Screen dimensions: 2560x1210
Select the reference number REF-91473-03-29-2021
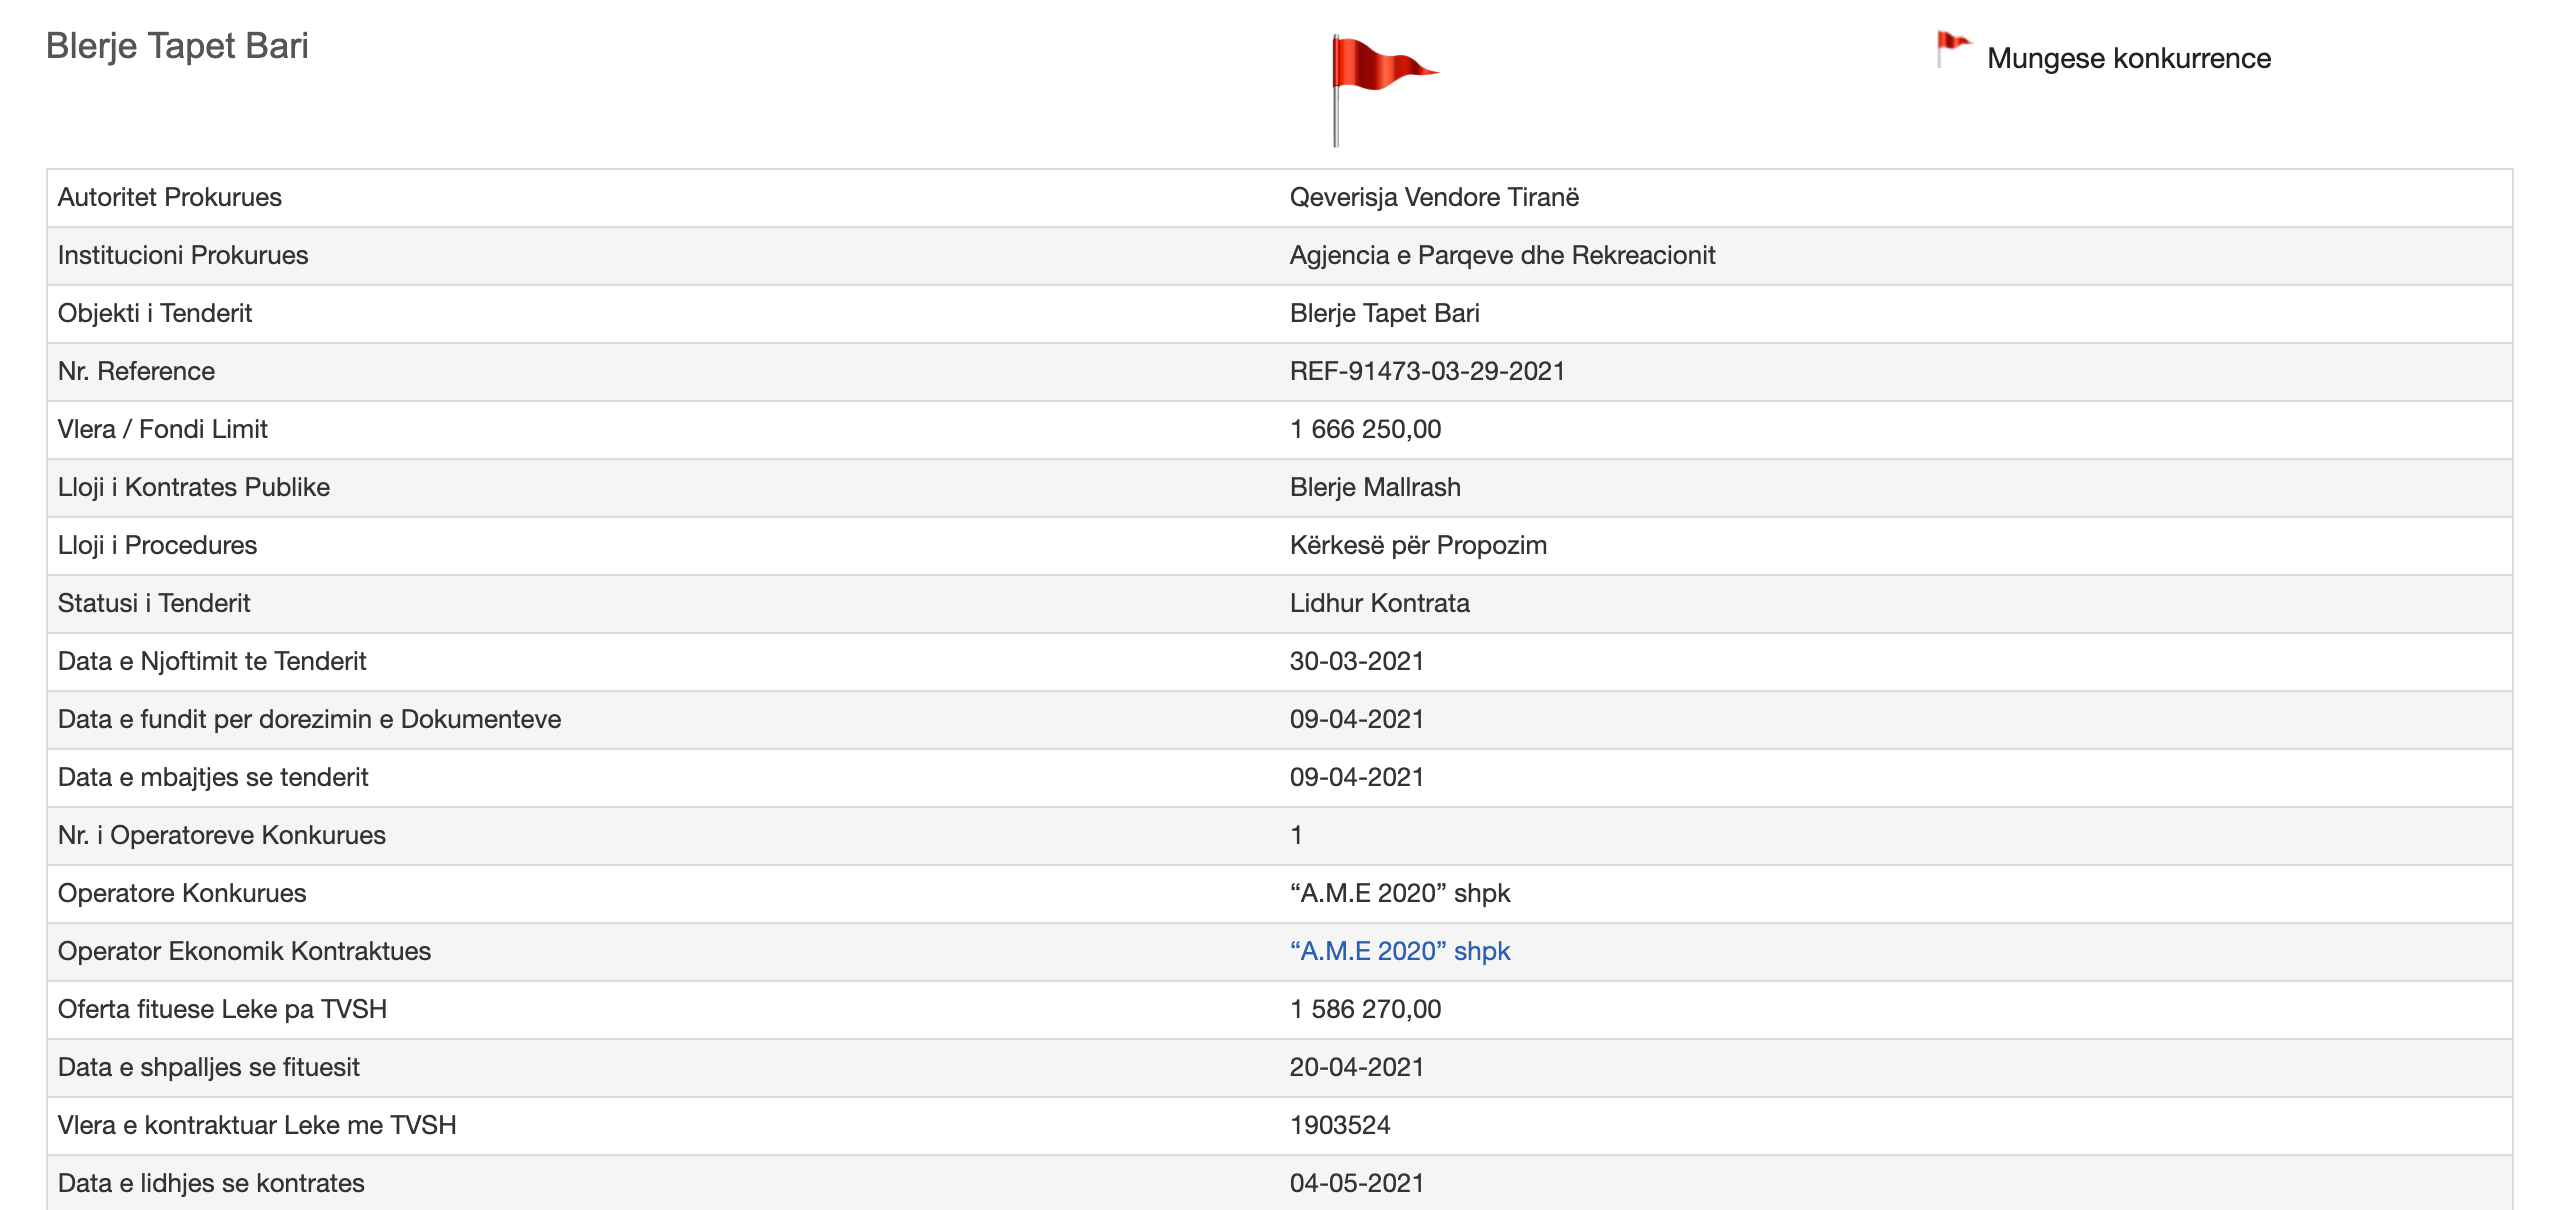[1427, 371]
